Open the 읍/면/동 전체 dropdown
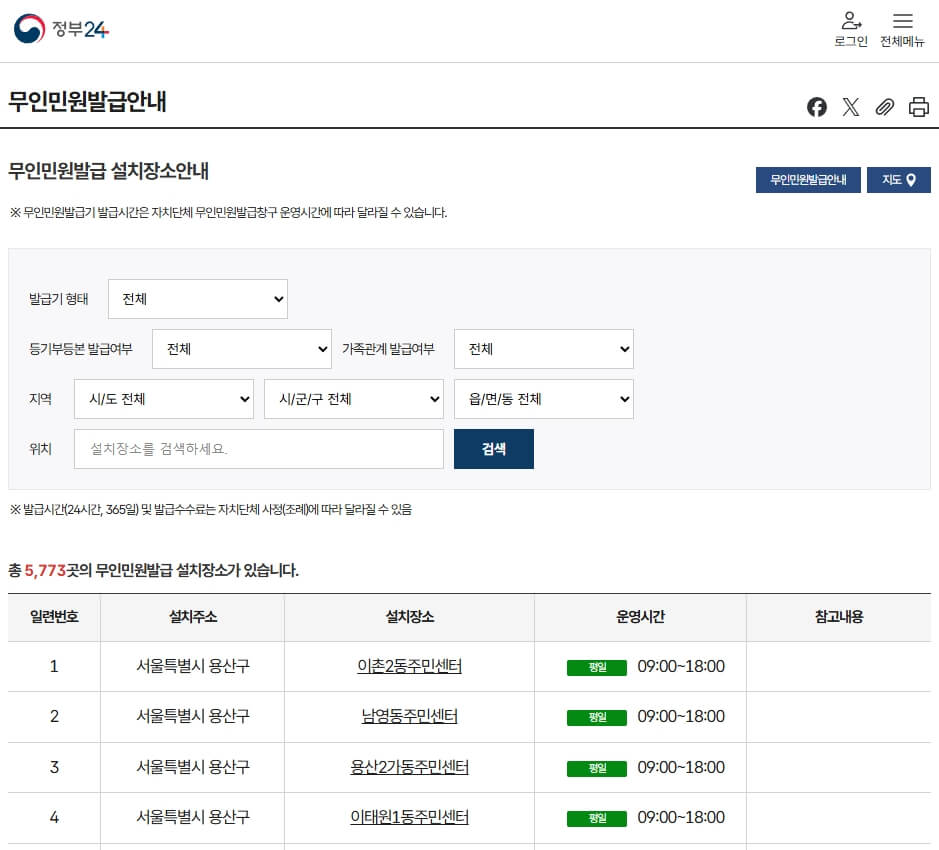The image size is (939, 850). pos(543,398)
